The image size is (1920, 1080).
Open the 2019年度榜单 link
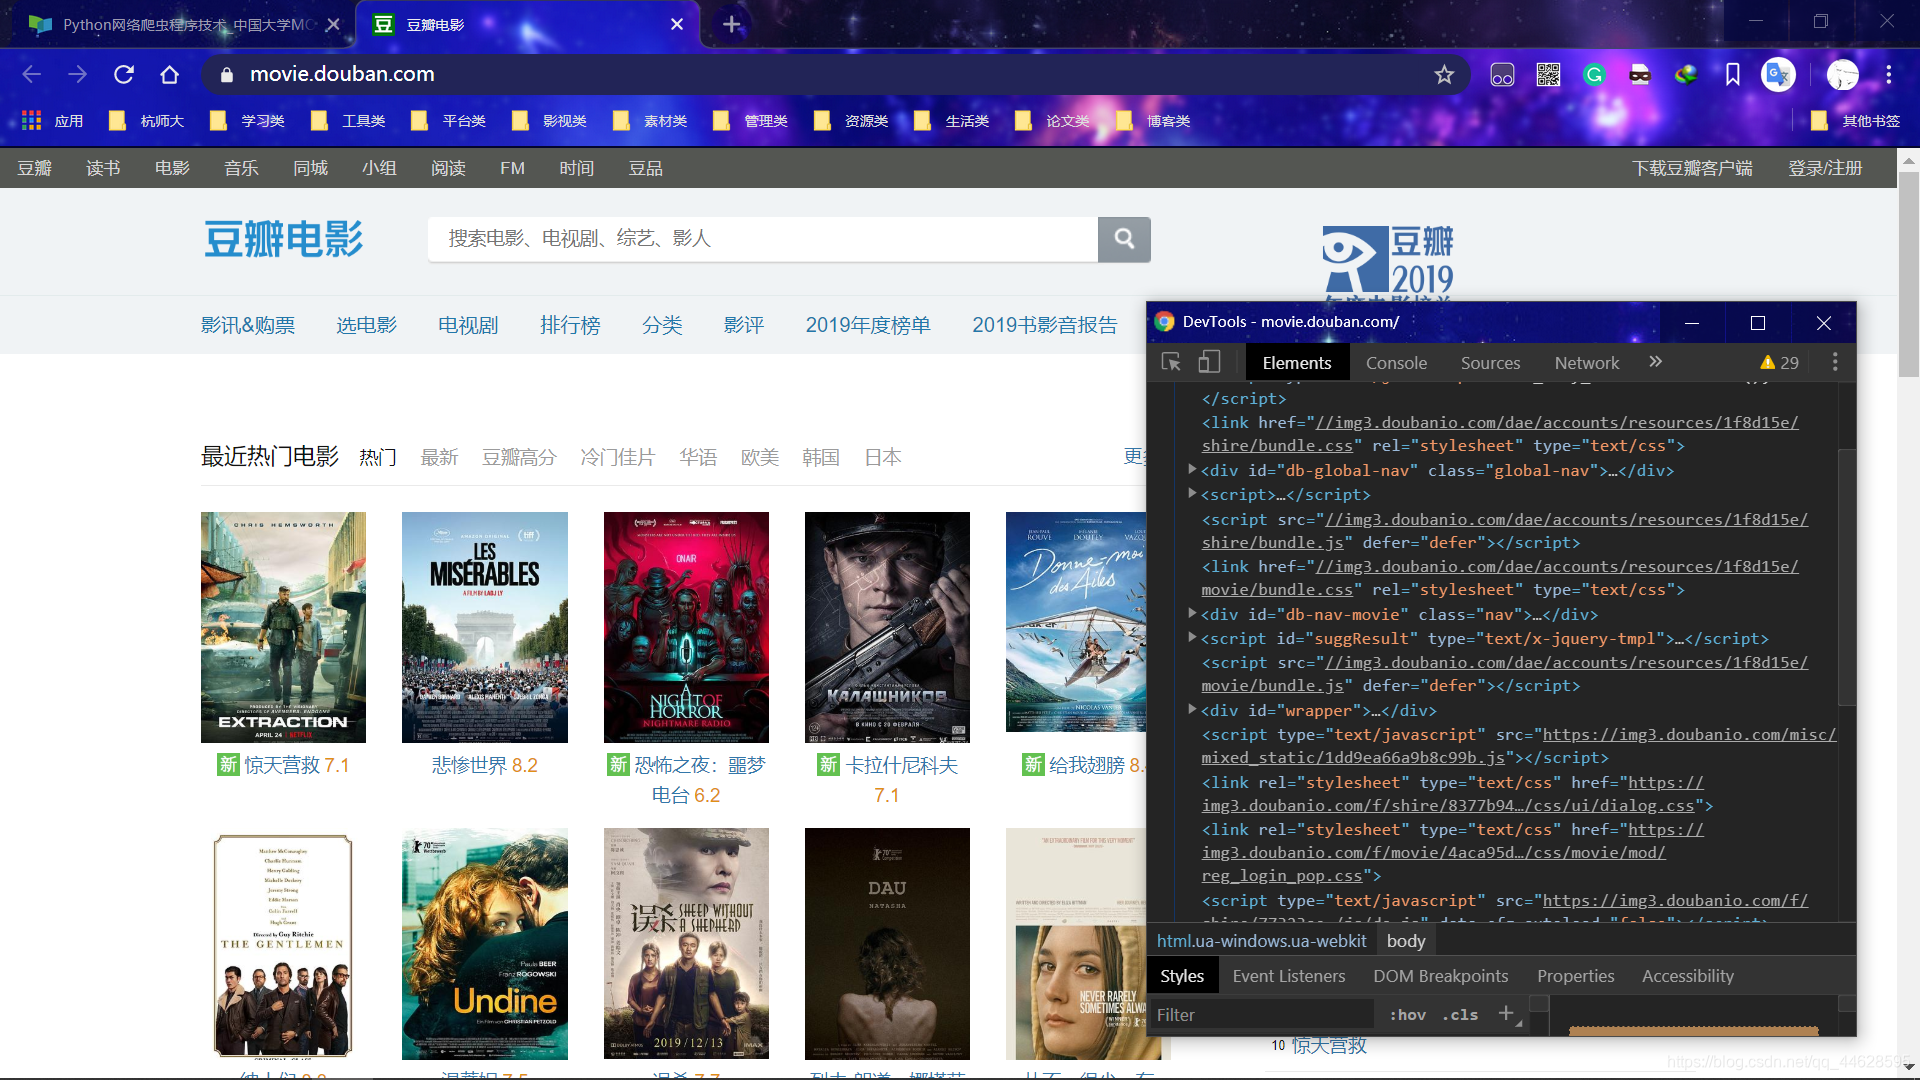(x=867, y=325)
